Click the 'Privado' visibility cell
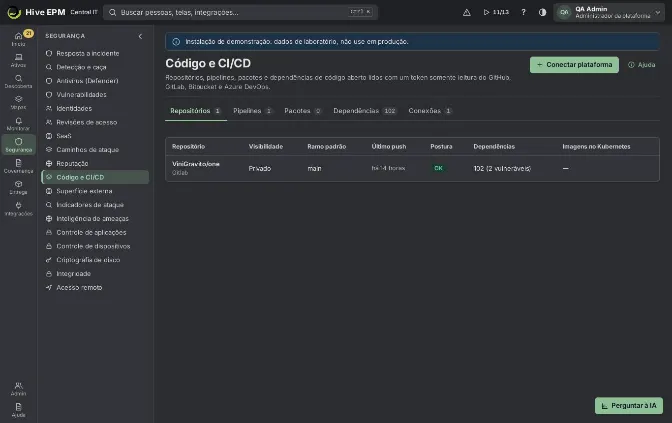This screenshot has width=672, height=423. [x=260, y=168]
